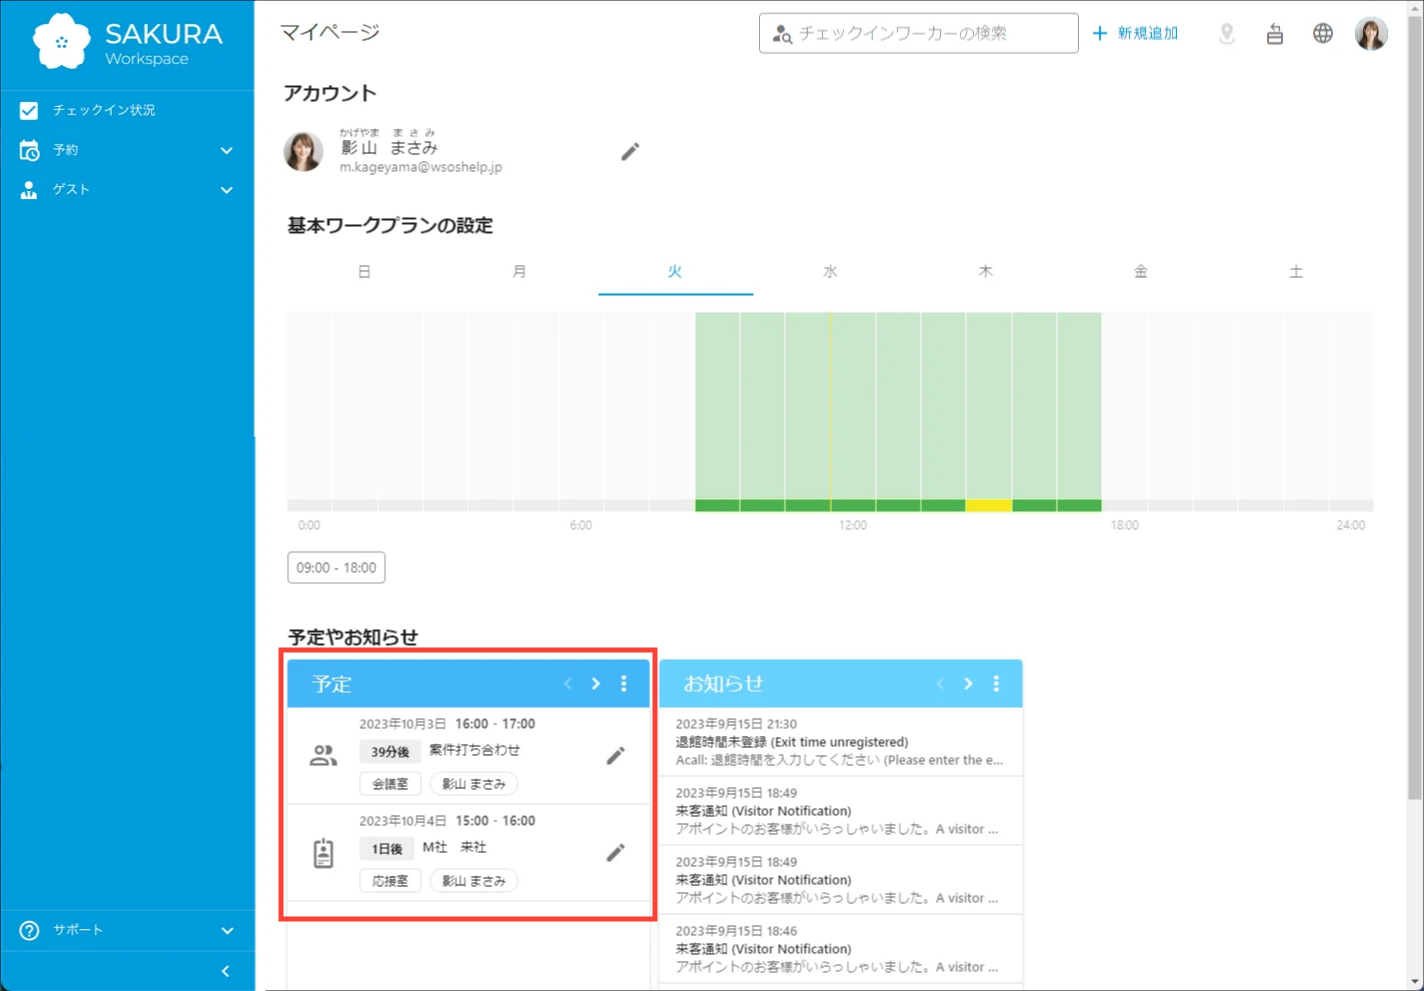The height and width of the screenshot is (991, 1424).
Task: Click the globe language icon
Action: tap(1323, 34)
